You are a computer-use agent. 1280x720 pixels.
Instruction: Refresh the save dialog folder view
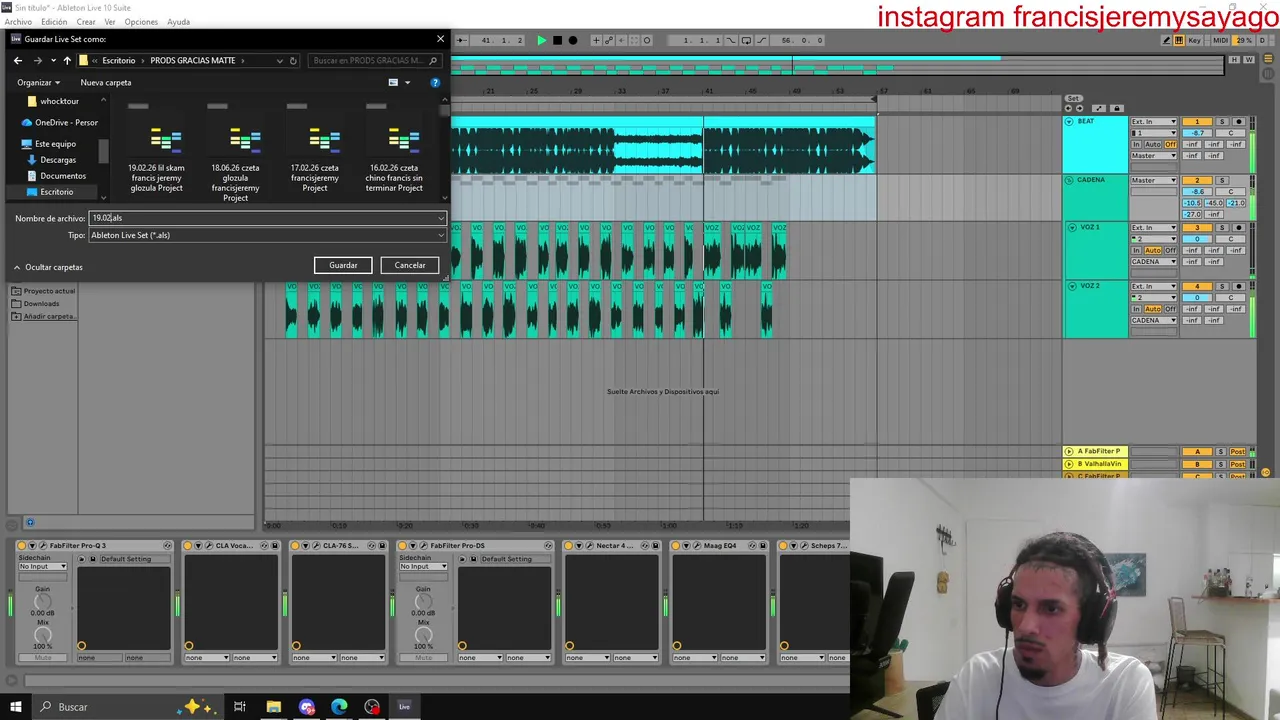[293, 60]
